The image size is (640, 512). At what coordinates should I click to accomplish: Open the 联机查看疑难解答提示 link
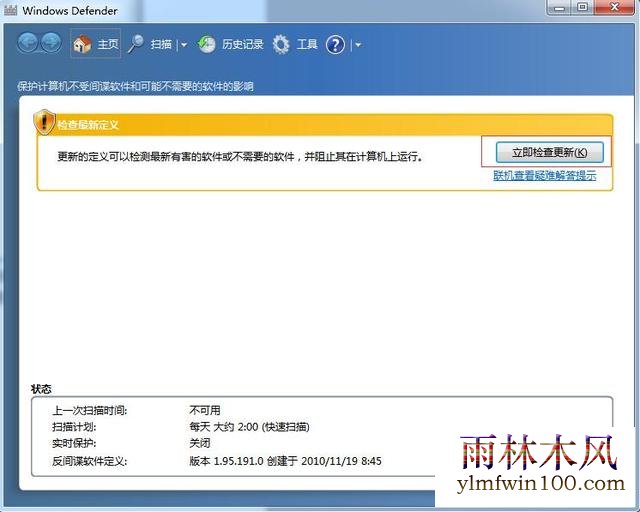(545, 176)
